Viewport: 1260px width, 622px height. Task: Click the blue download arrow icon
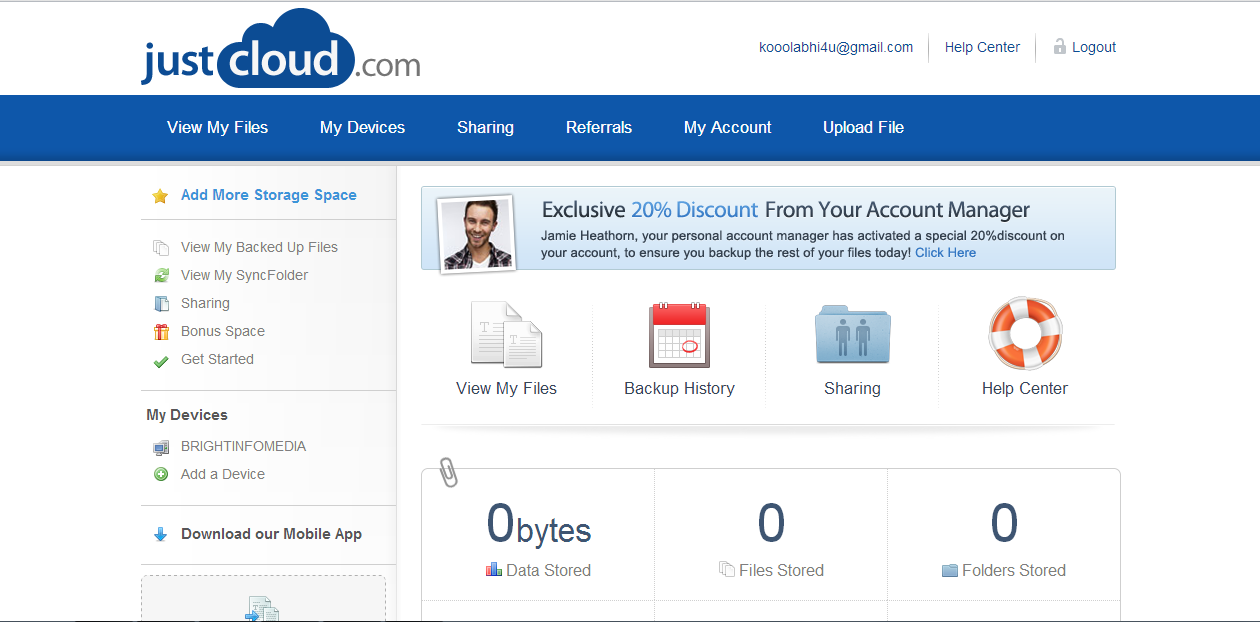click(160, 534)
